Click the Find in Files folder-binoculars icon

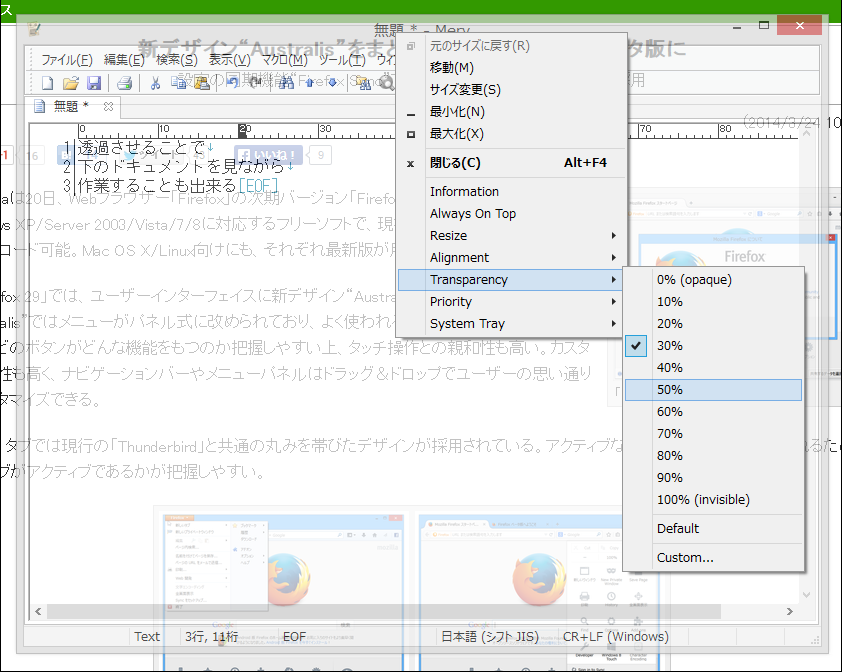(364, 83)
